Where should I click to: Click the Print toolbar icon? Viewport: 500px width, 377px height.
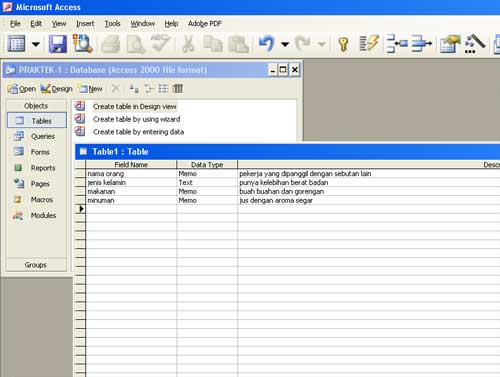(111, 44)
